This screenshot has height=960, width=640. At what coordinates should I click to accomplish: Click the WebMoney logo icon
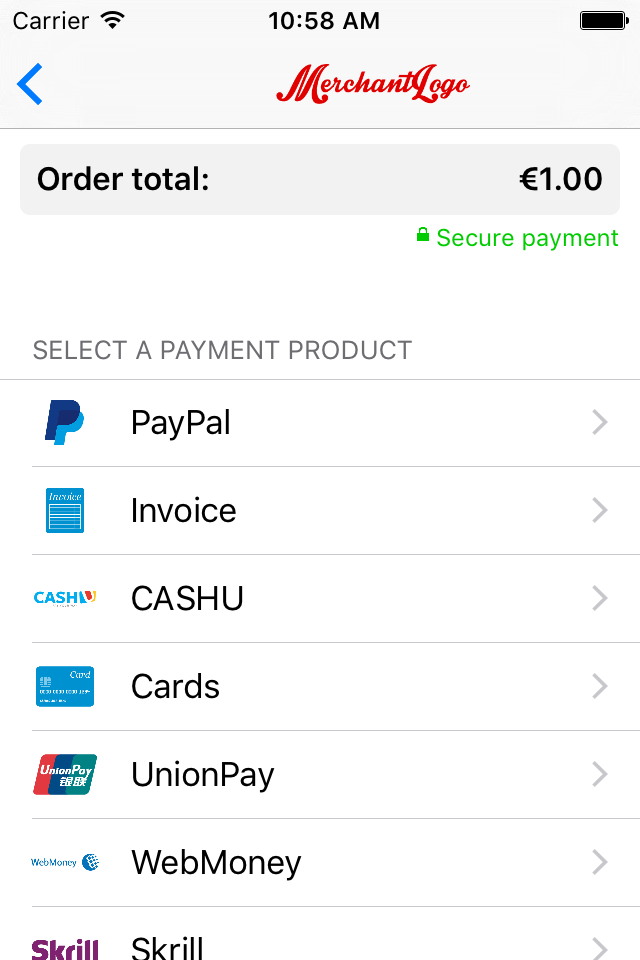[64, 862]
